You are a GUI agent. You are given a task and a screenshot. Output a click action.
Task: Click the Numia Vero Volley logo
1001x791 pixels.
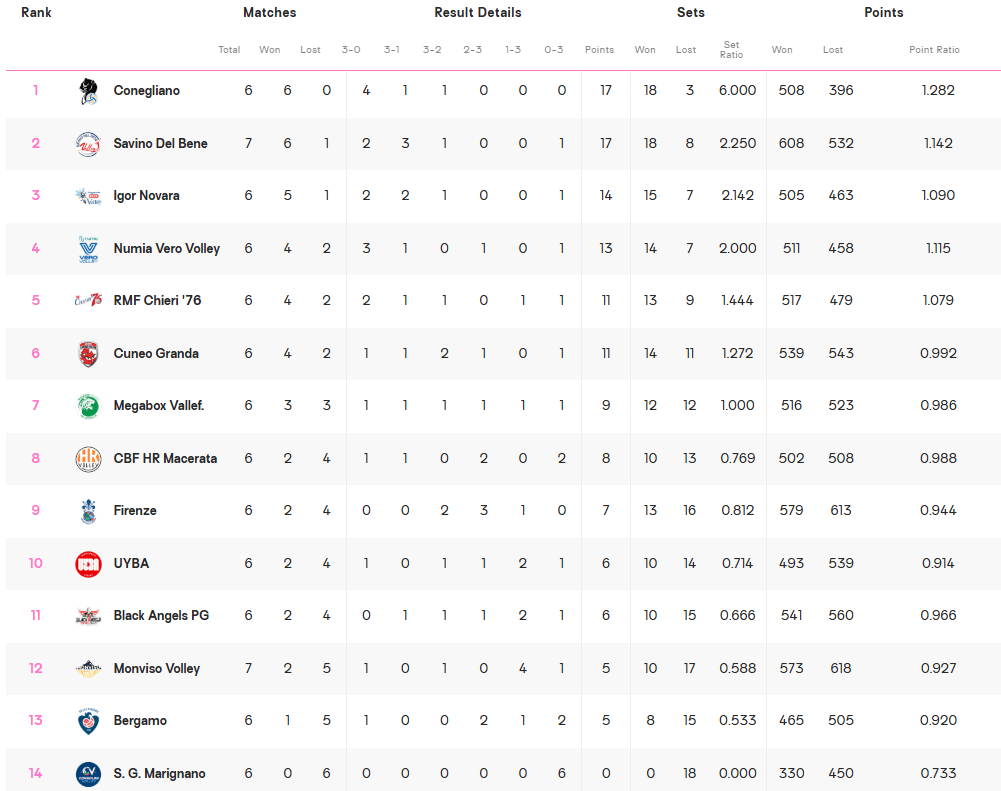(88, 249)
